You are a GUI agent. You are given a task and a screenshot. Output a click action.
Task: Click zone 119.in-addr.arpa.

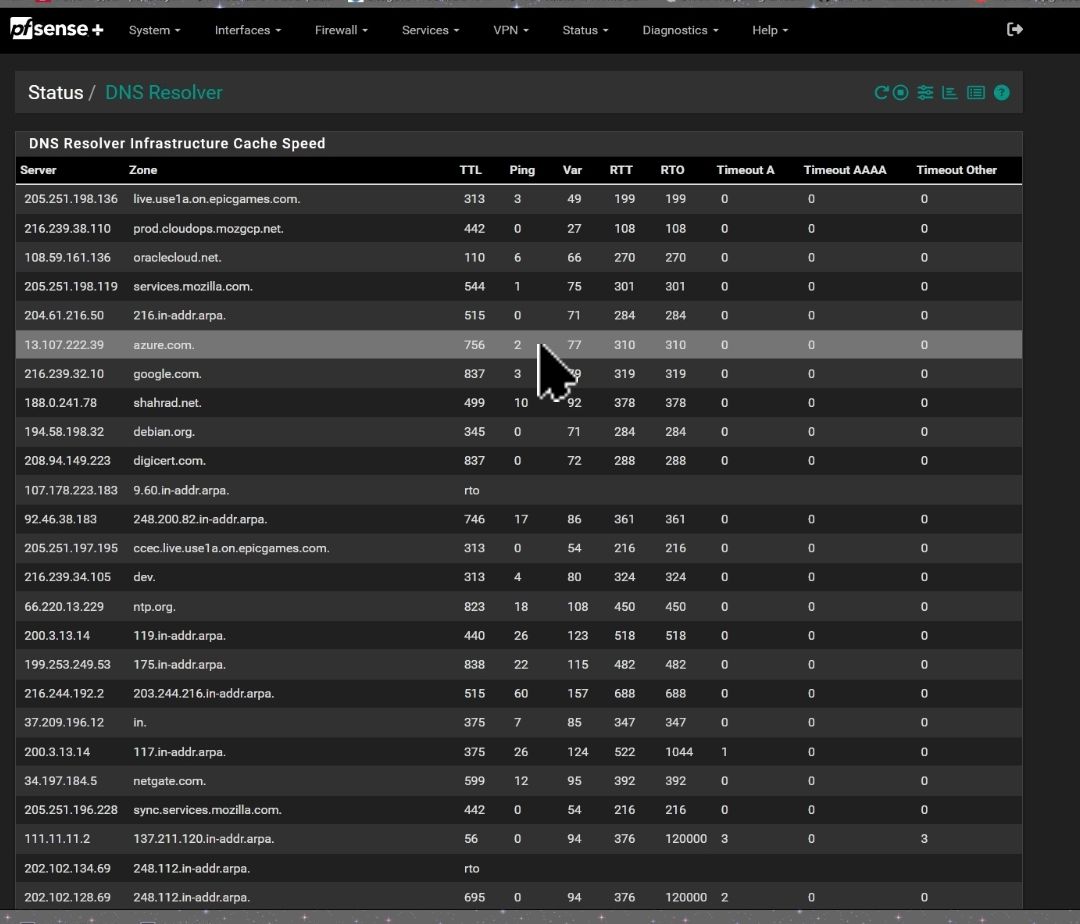click(180, 636)
